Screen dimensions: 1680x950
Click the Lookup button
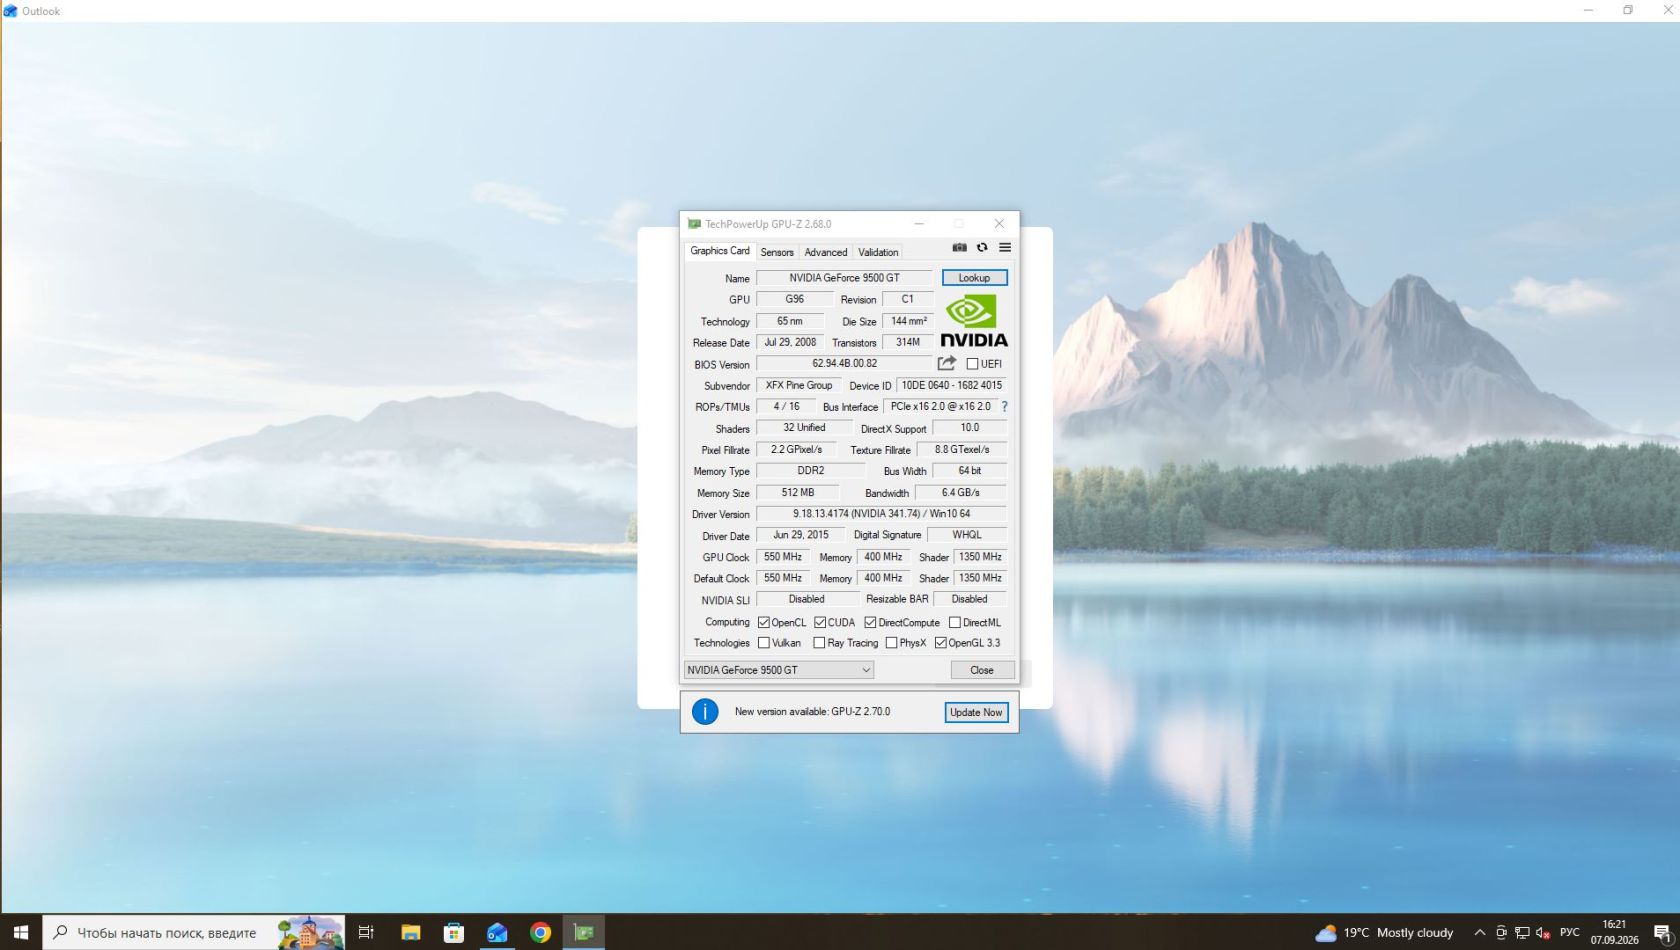974,278
